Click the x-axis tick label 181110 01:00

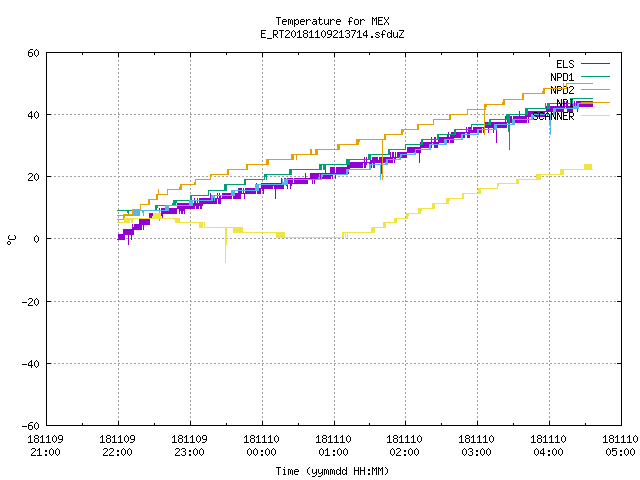coord(333,446)
